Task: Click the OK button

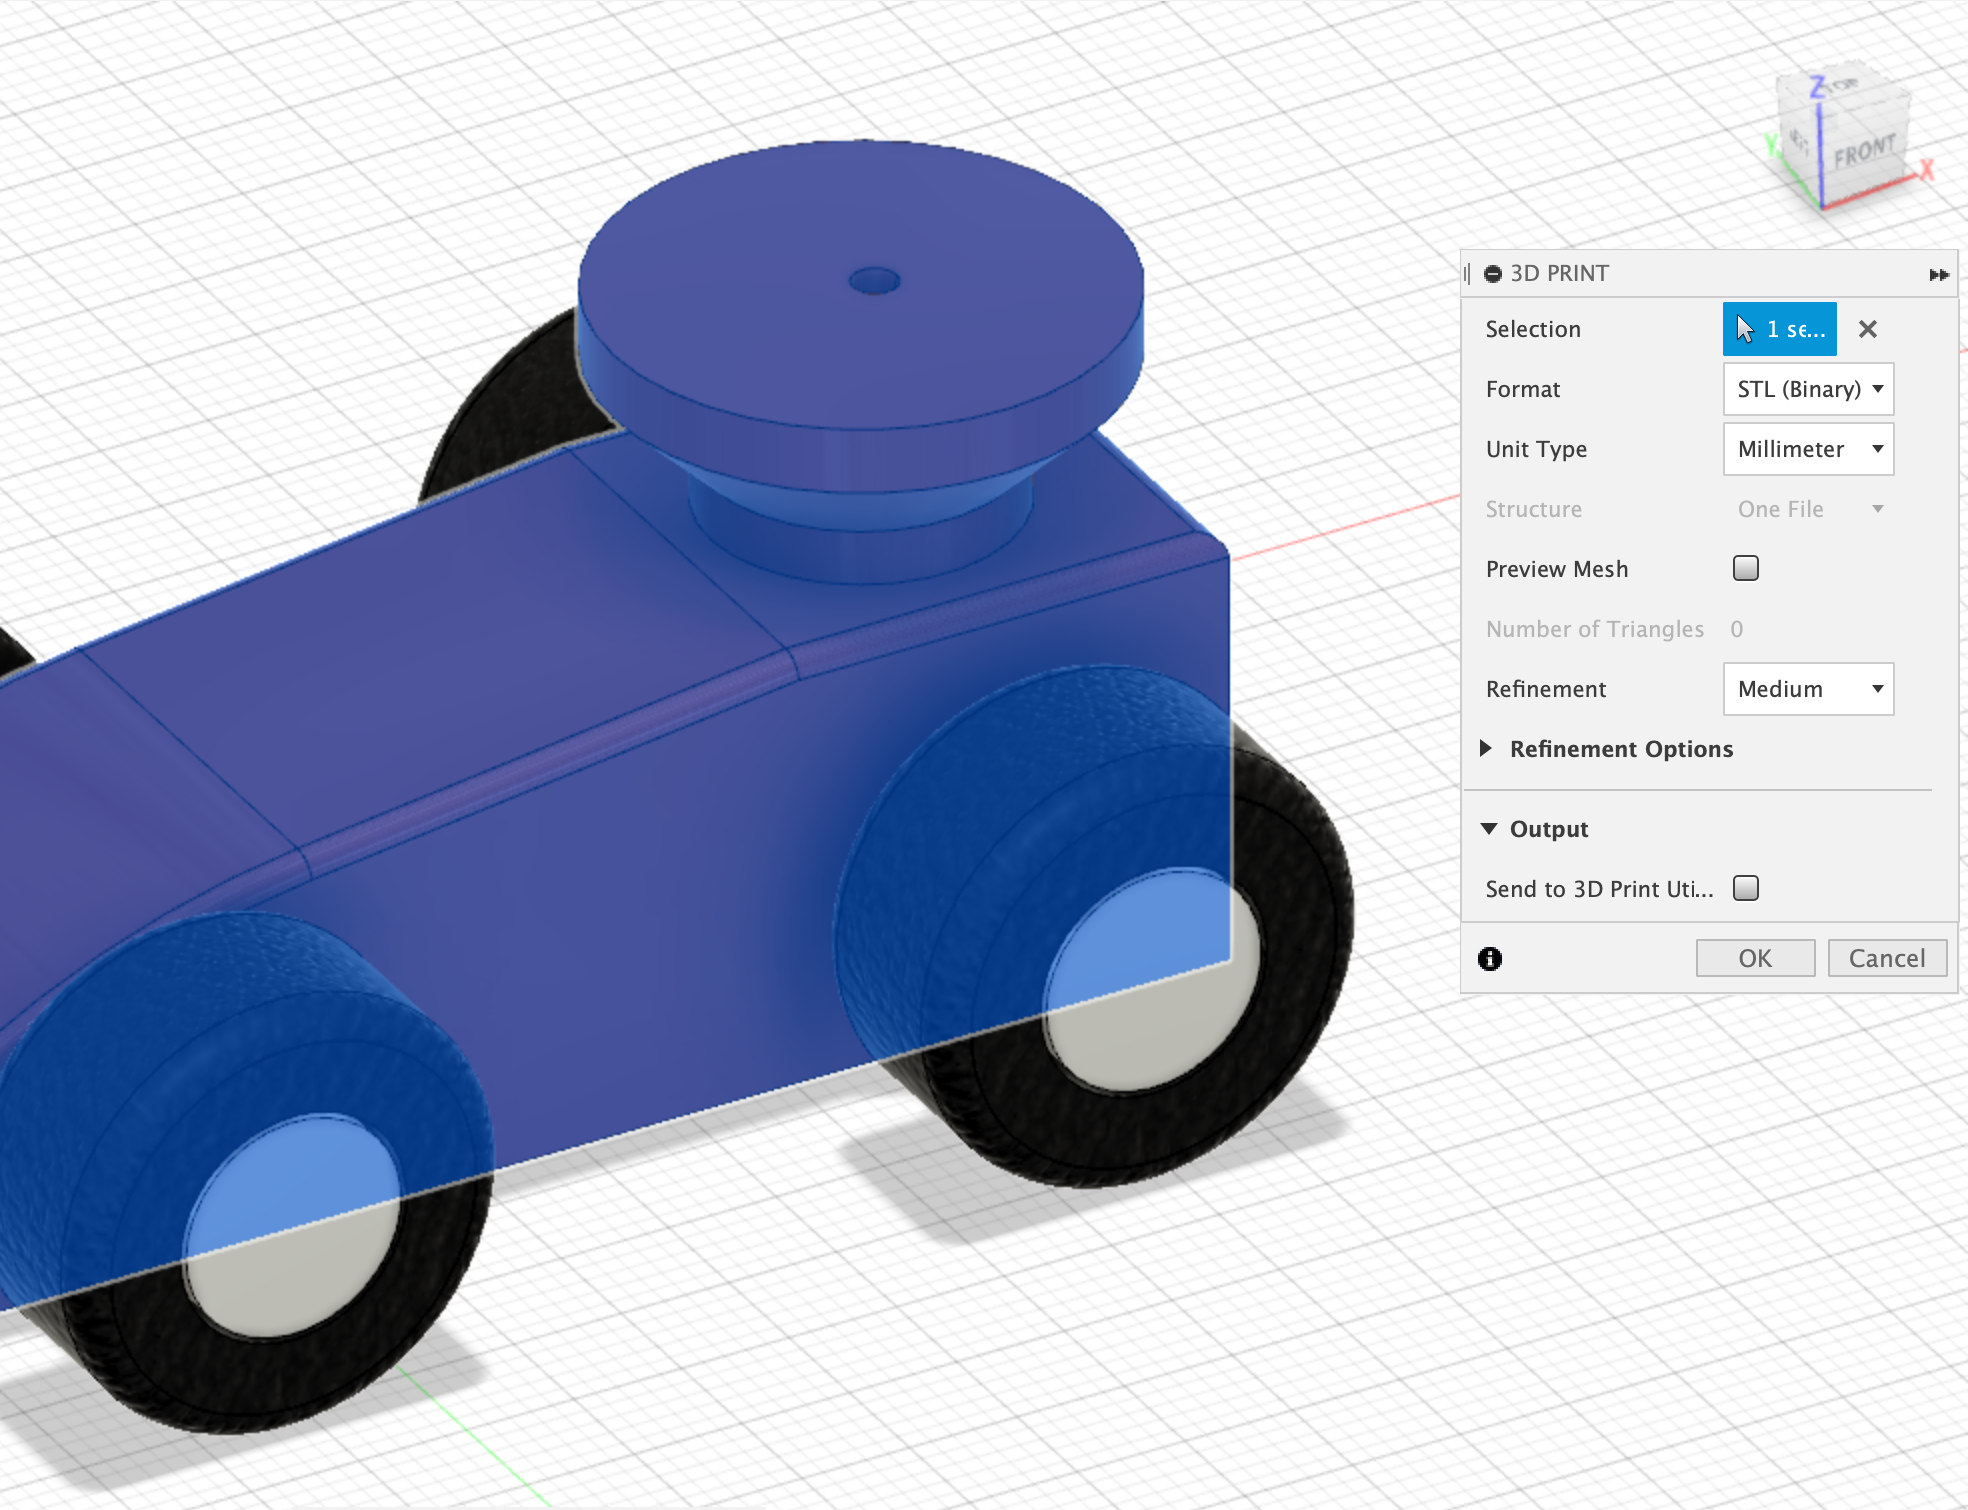Action: click(x=1755, y=958)
